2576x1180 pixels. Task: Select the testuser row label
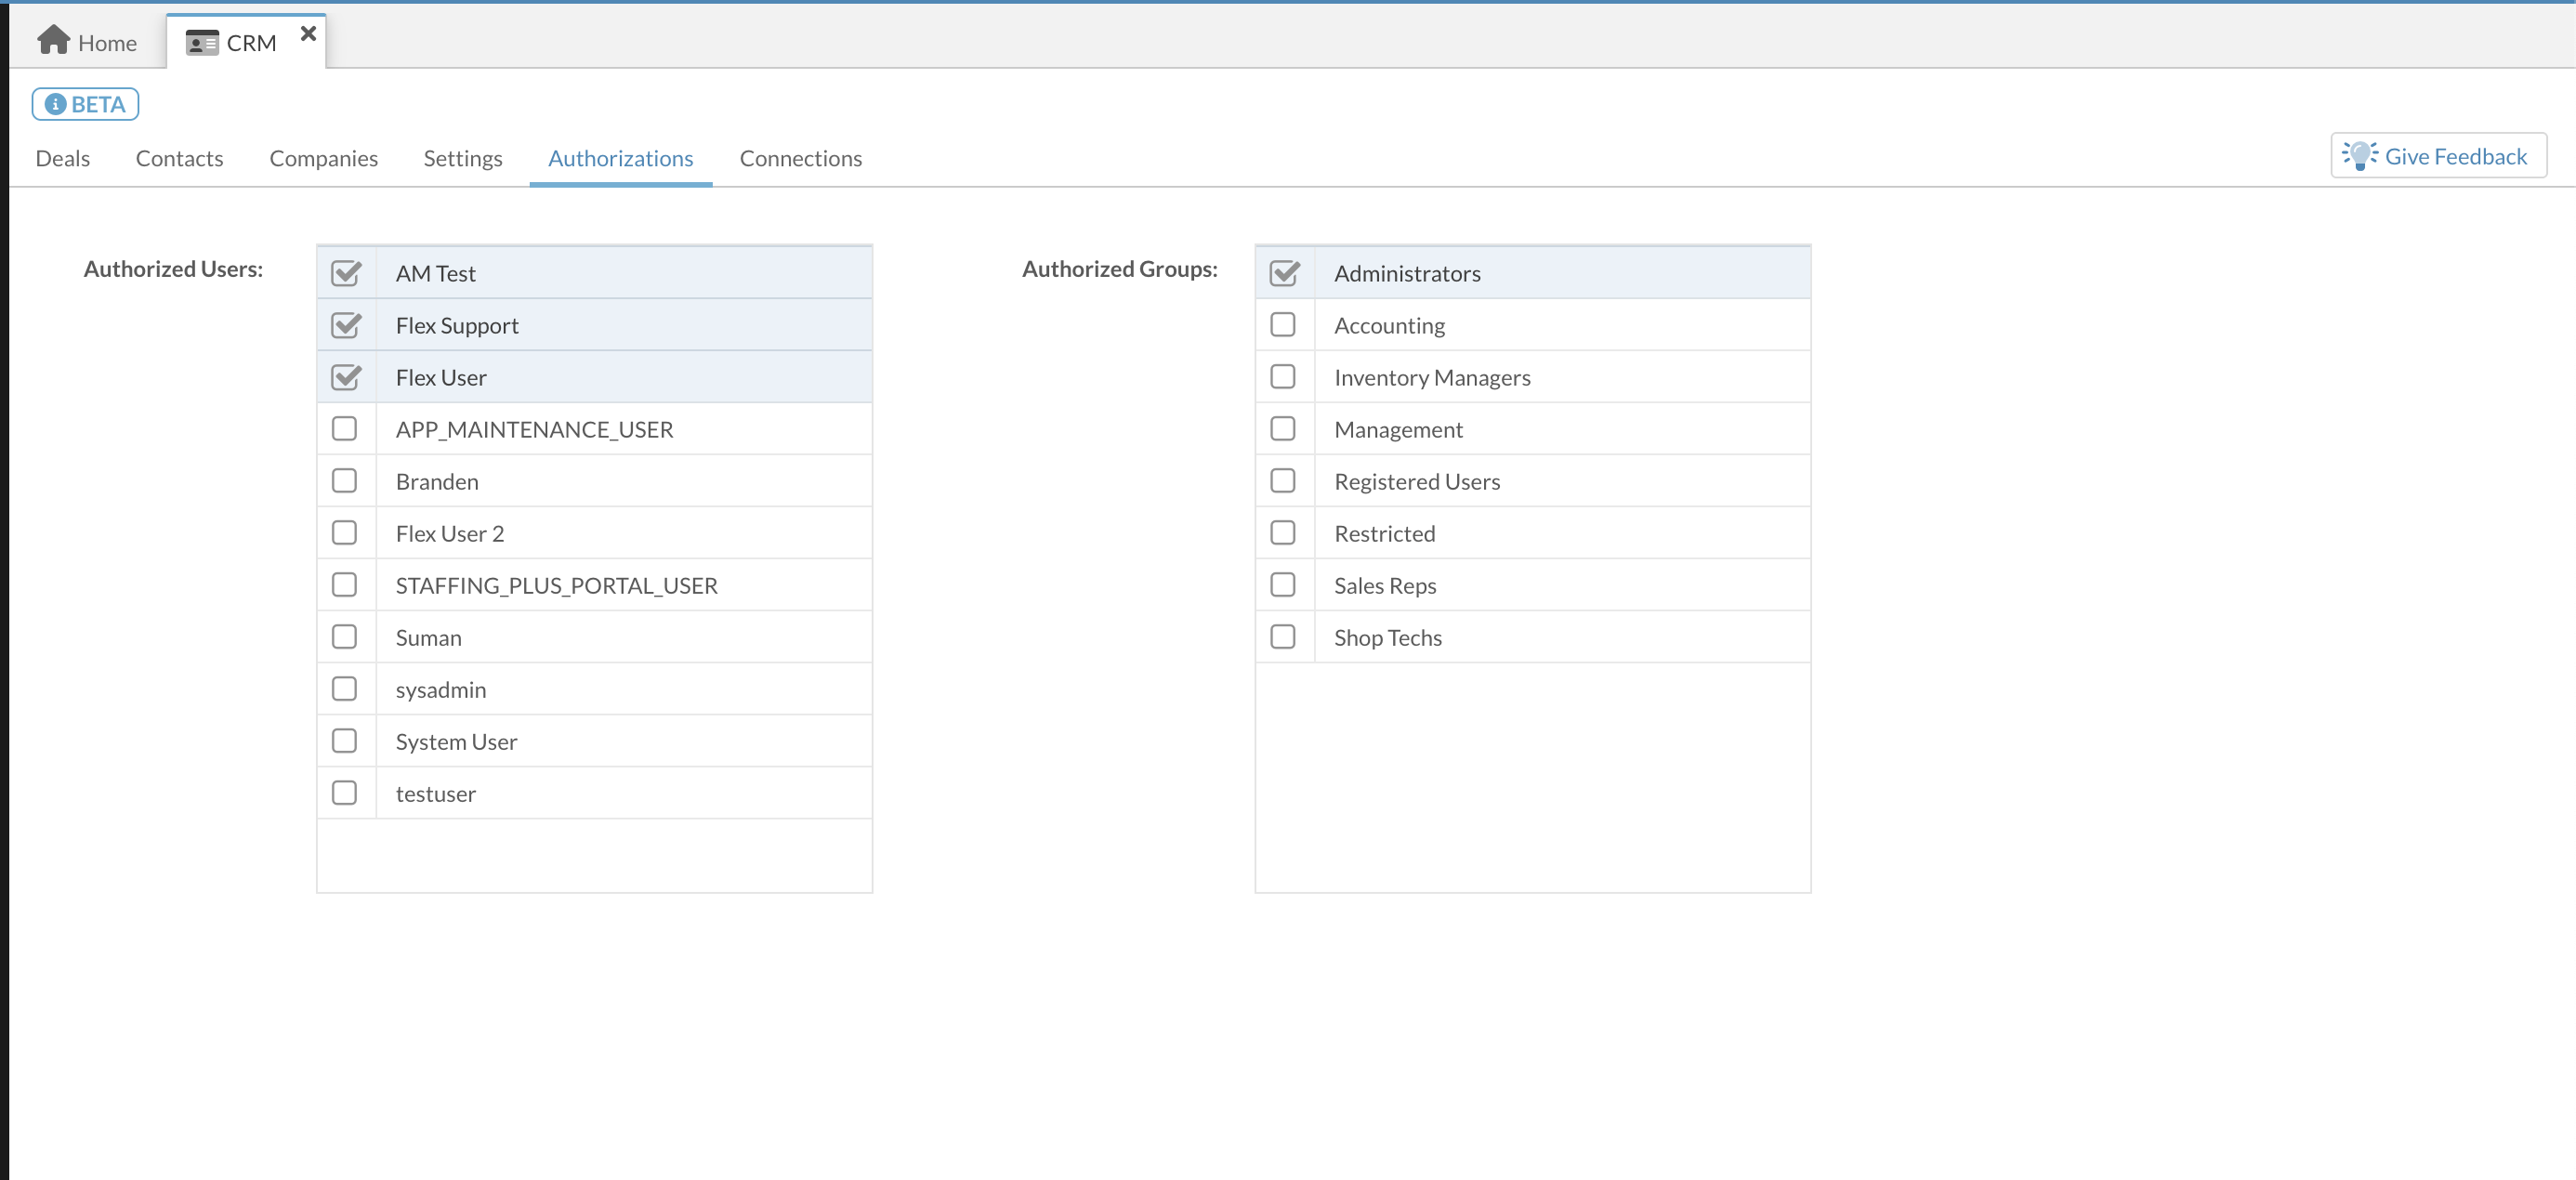(435, 794)
